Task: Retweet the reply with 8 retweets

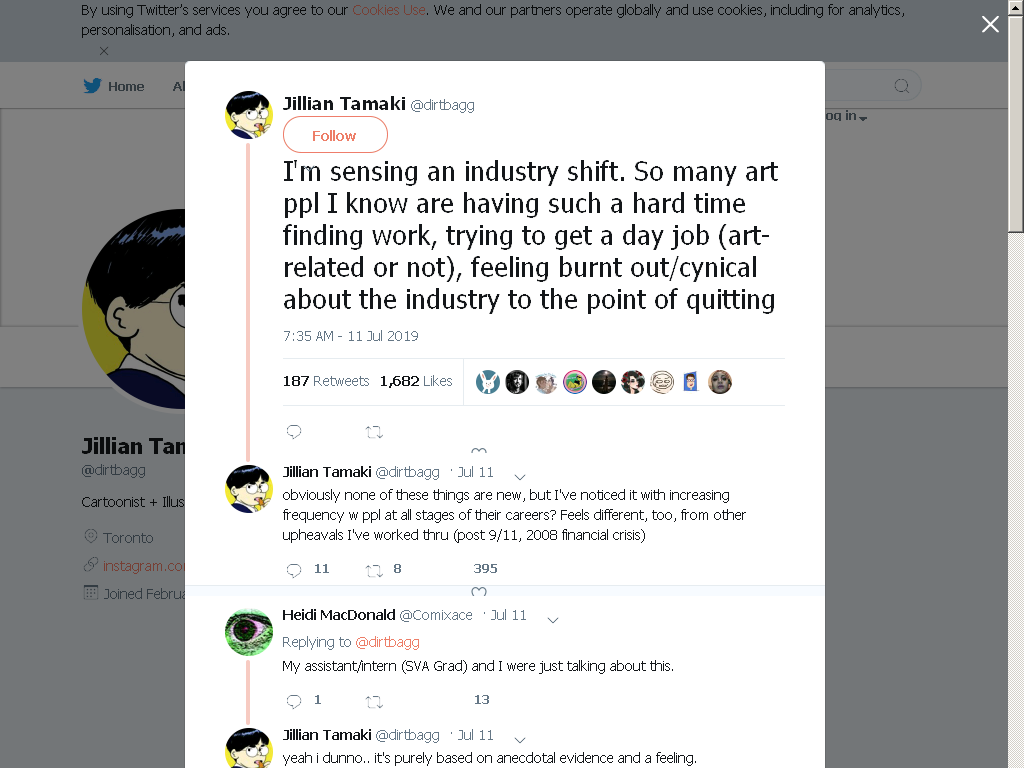Action: [374, 570]
